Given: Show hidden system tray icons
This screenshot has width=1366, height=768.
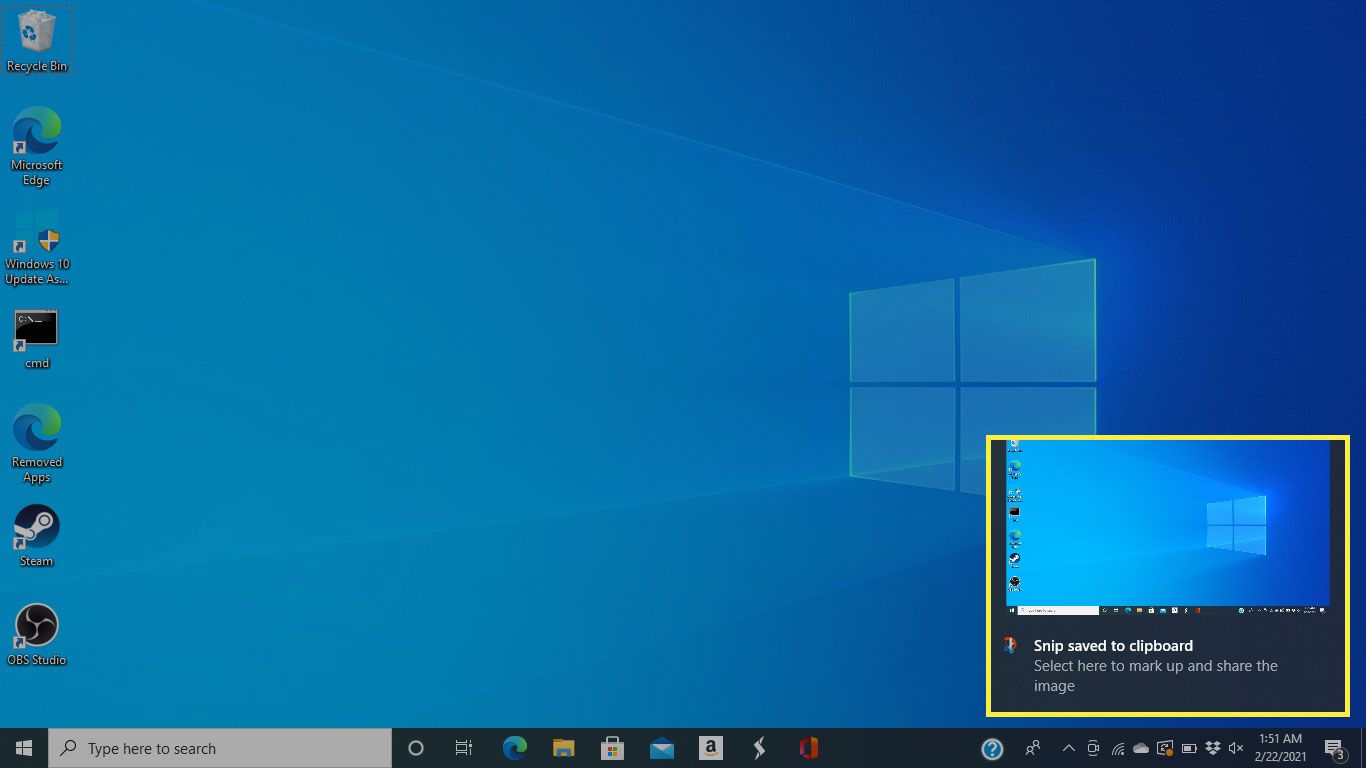Looking at the screenshot, I should [x=1068, y=748].
